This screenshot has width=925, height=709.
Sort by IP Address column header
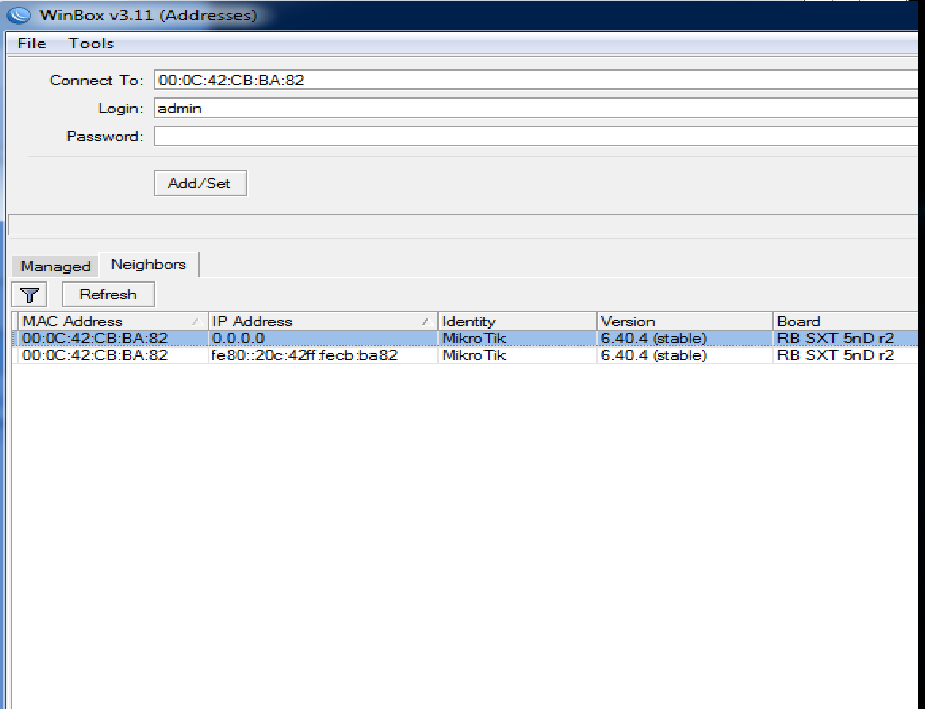(x=323, y=321)
